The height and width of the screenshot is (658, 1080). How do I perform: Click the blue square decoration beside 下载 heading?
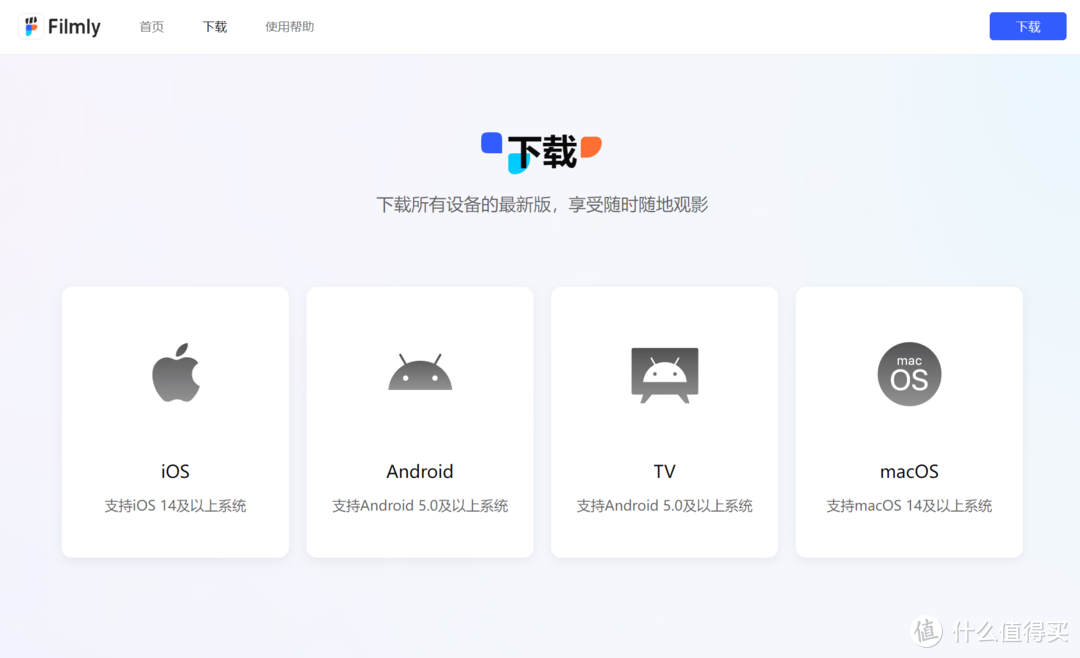click(490, 142)
